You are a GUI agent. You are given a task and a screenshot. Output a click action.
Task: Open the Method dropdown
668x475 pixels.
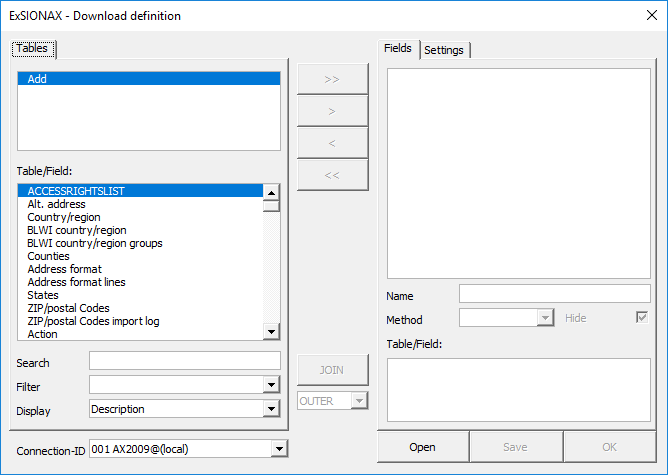(545, 318)
